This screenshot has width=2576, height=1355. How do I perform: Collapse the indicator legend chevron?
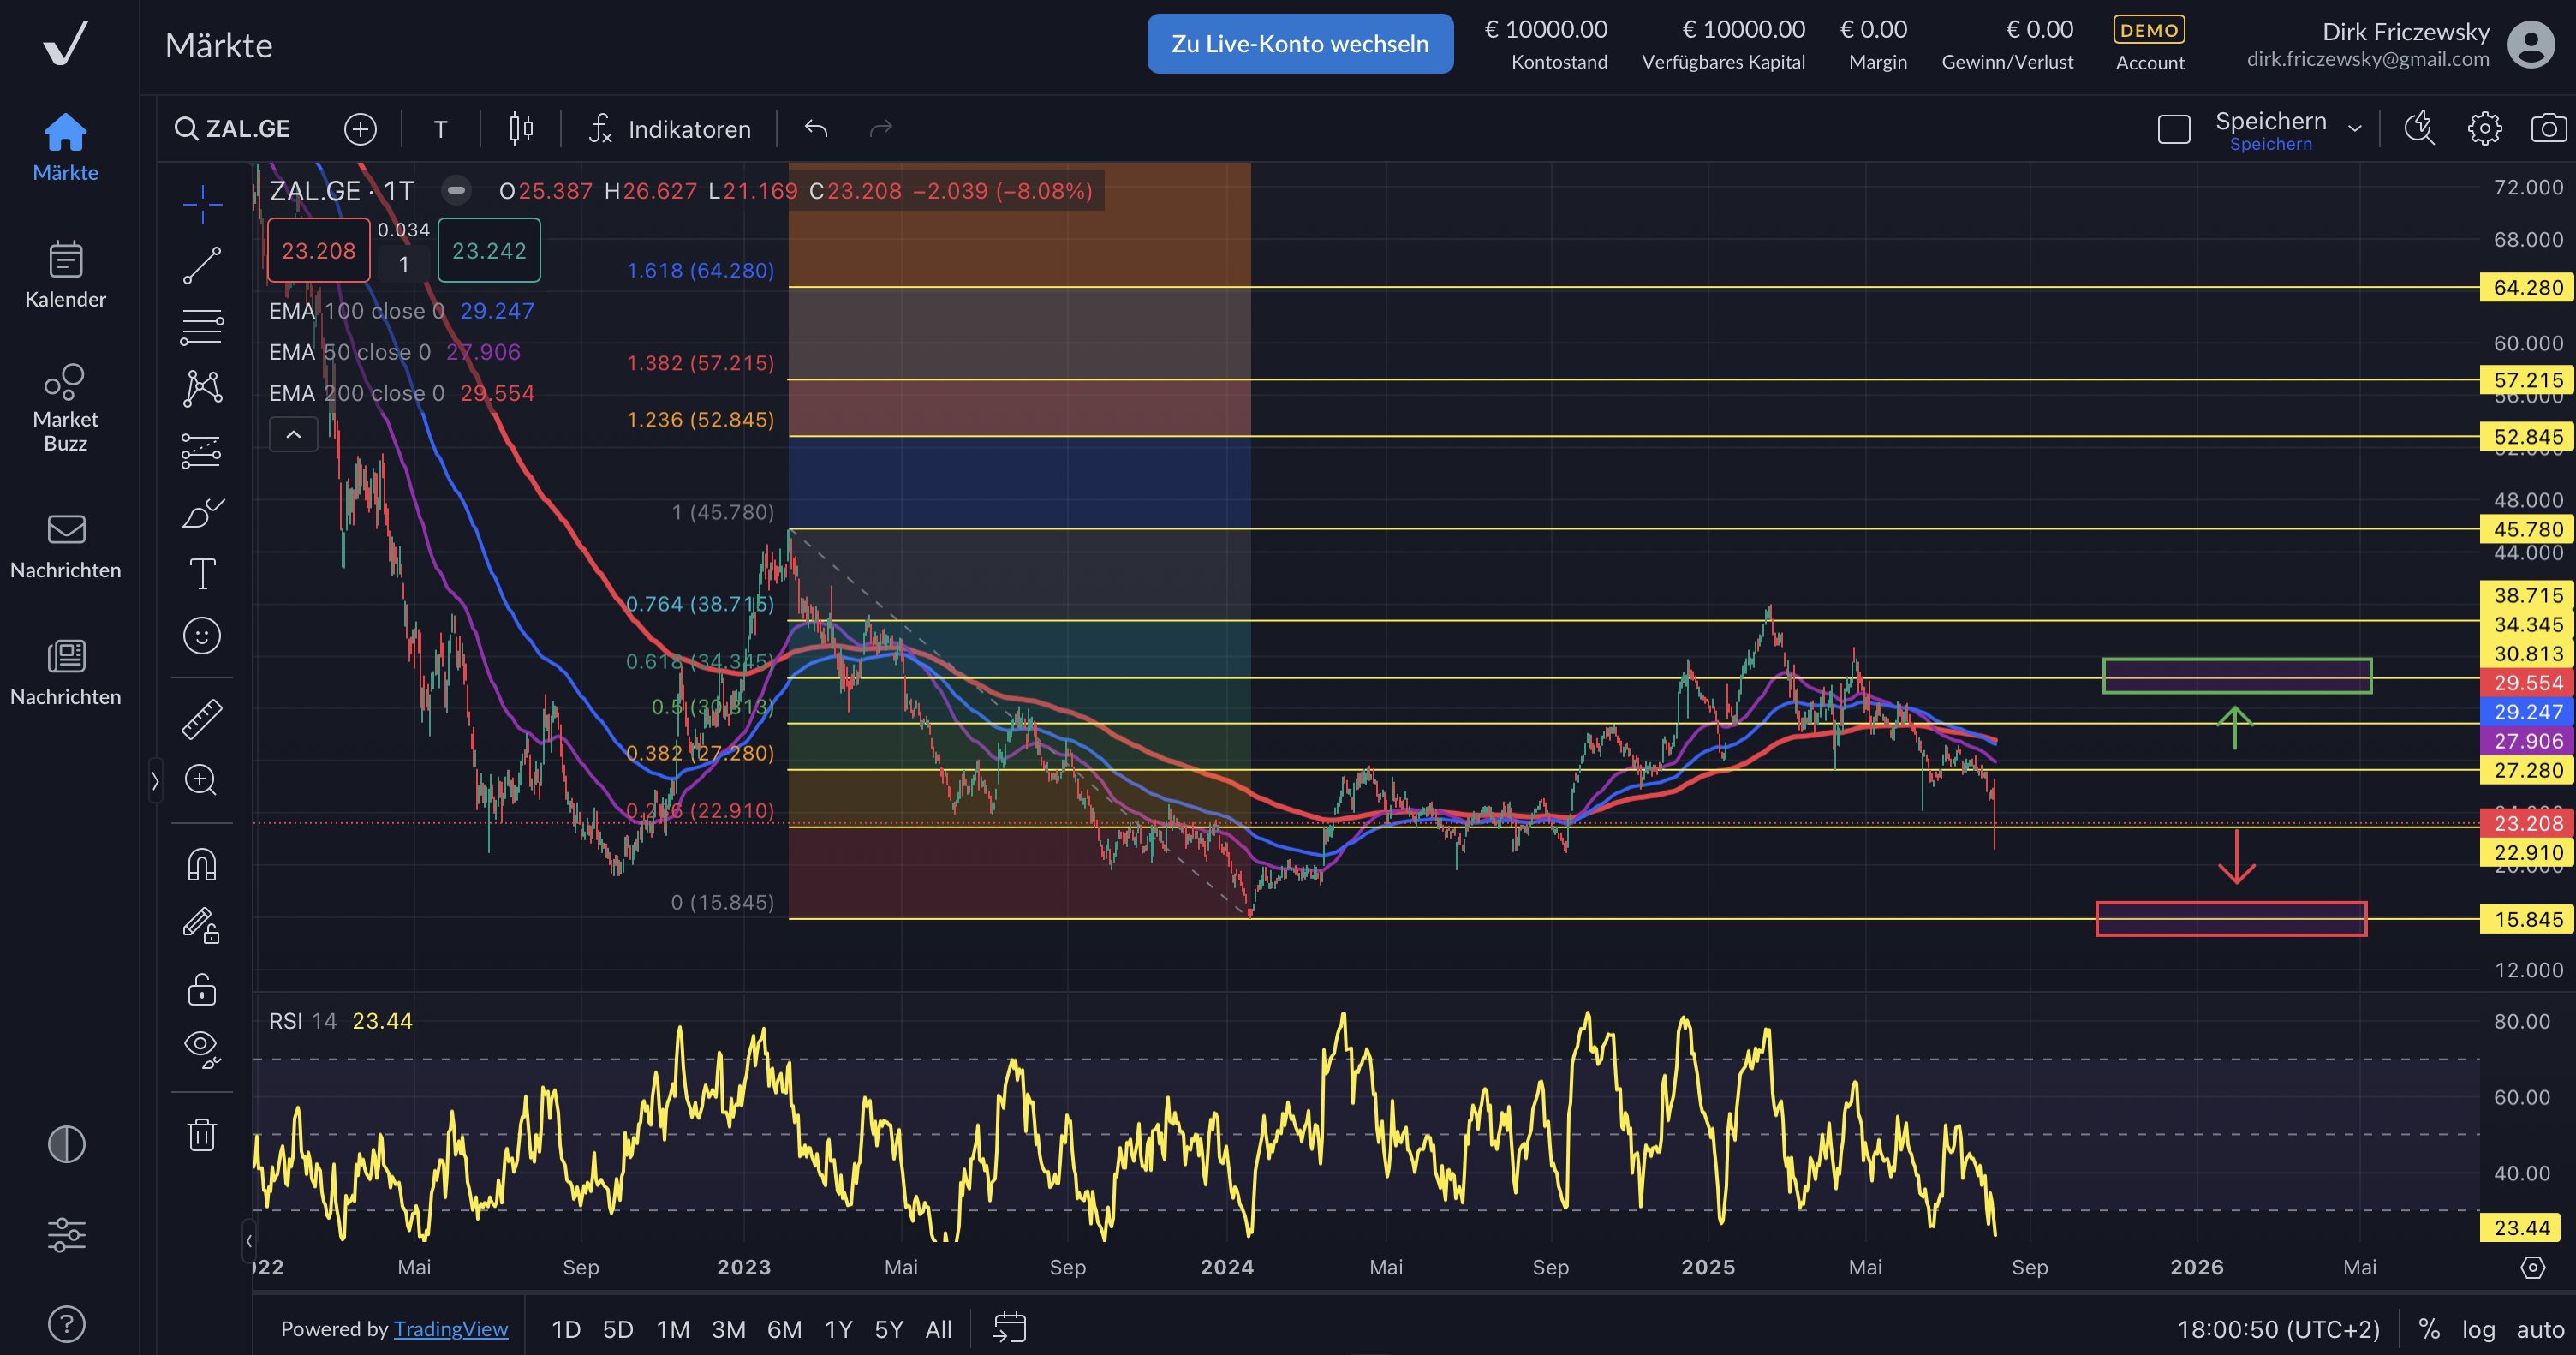[x=293, y=435]
